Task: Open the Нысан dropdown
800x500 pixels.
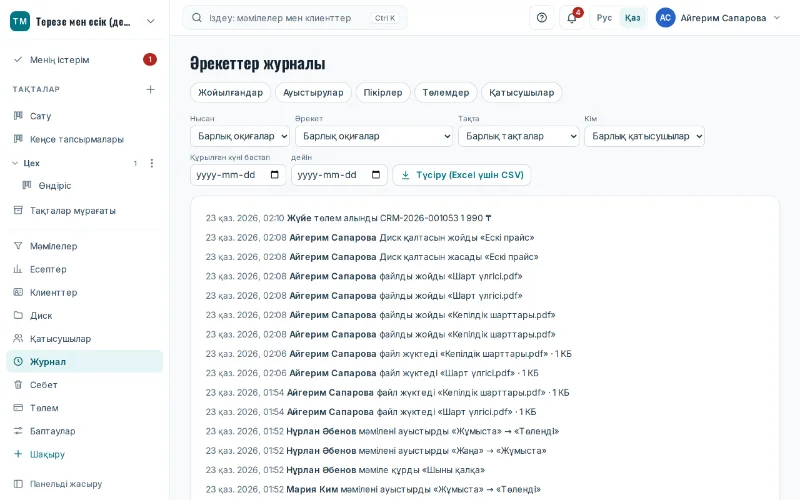Action: click(240, 136)
